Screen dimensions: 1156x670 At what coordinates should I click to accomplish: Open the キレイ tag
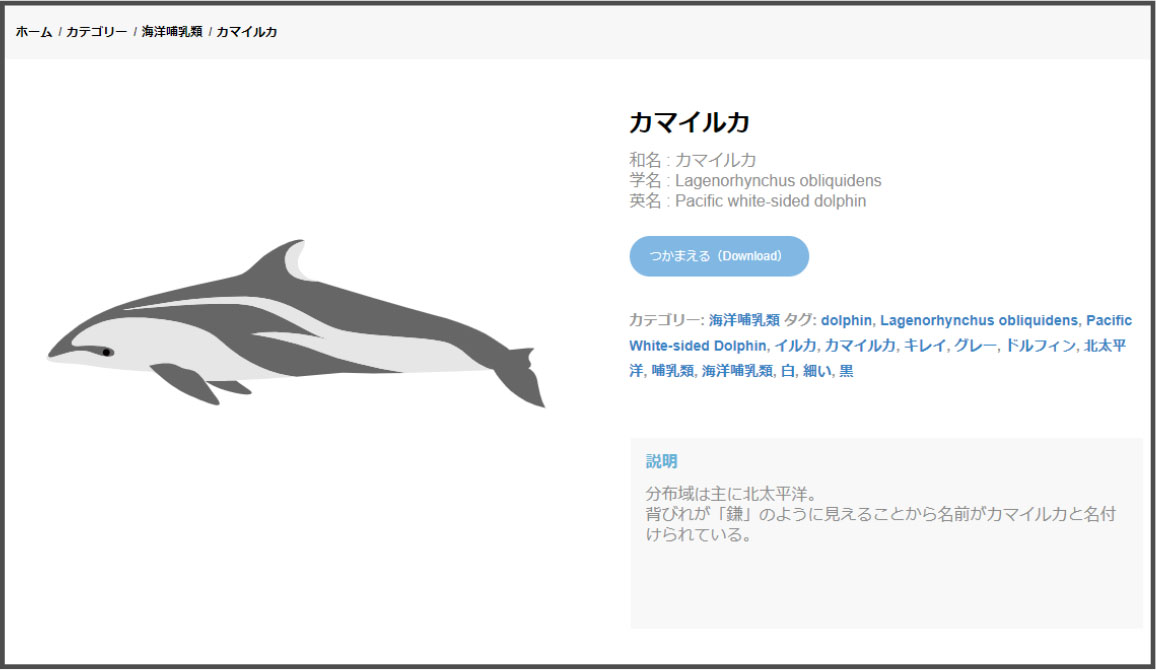tap(925, 345)
